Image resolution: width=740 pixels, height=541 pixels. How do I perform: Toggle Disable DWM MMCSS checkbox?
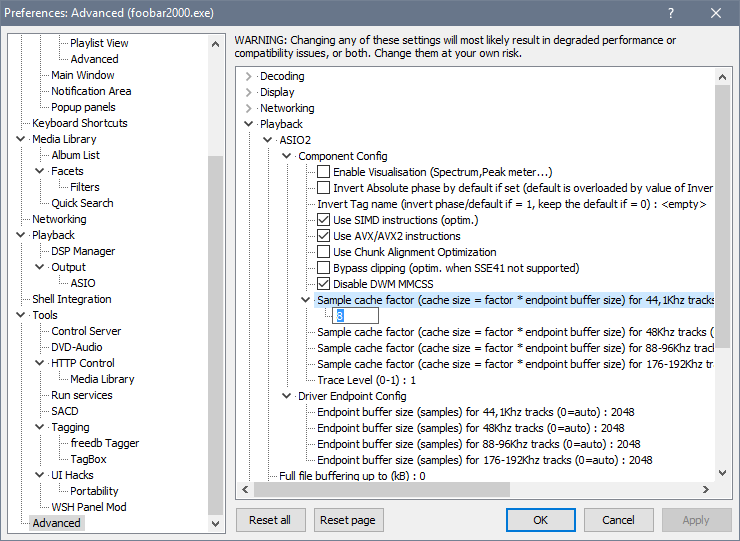click(x=323, y=284)
